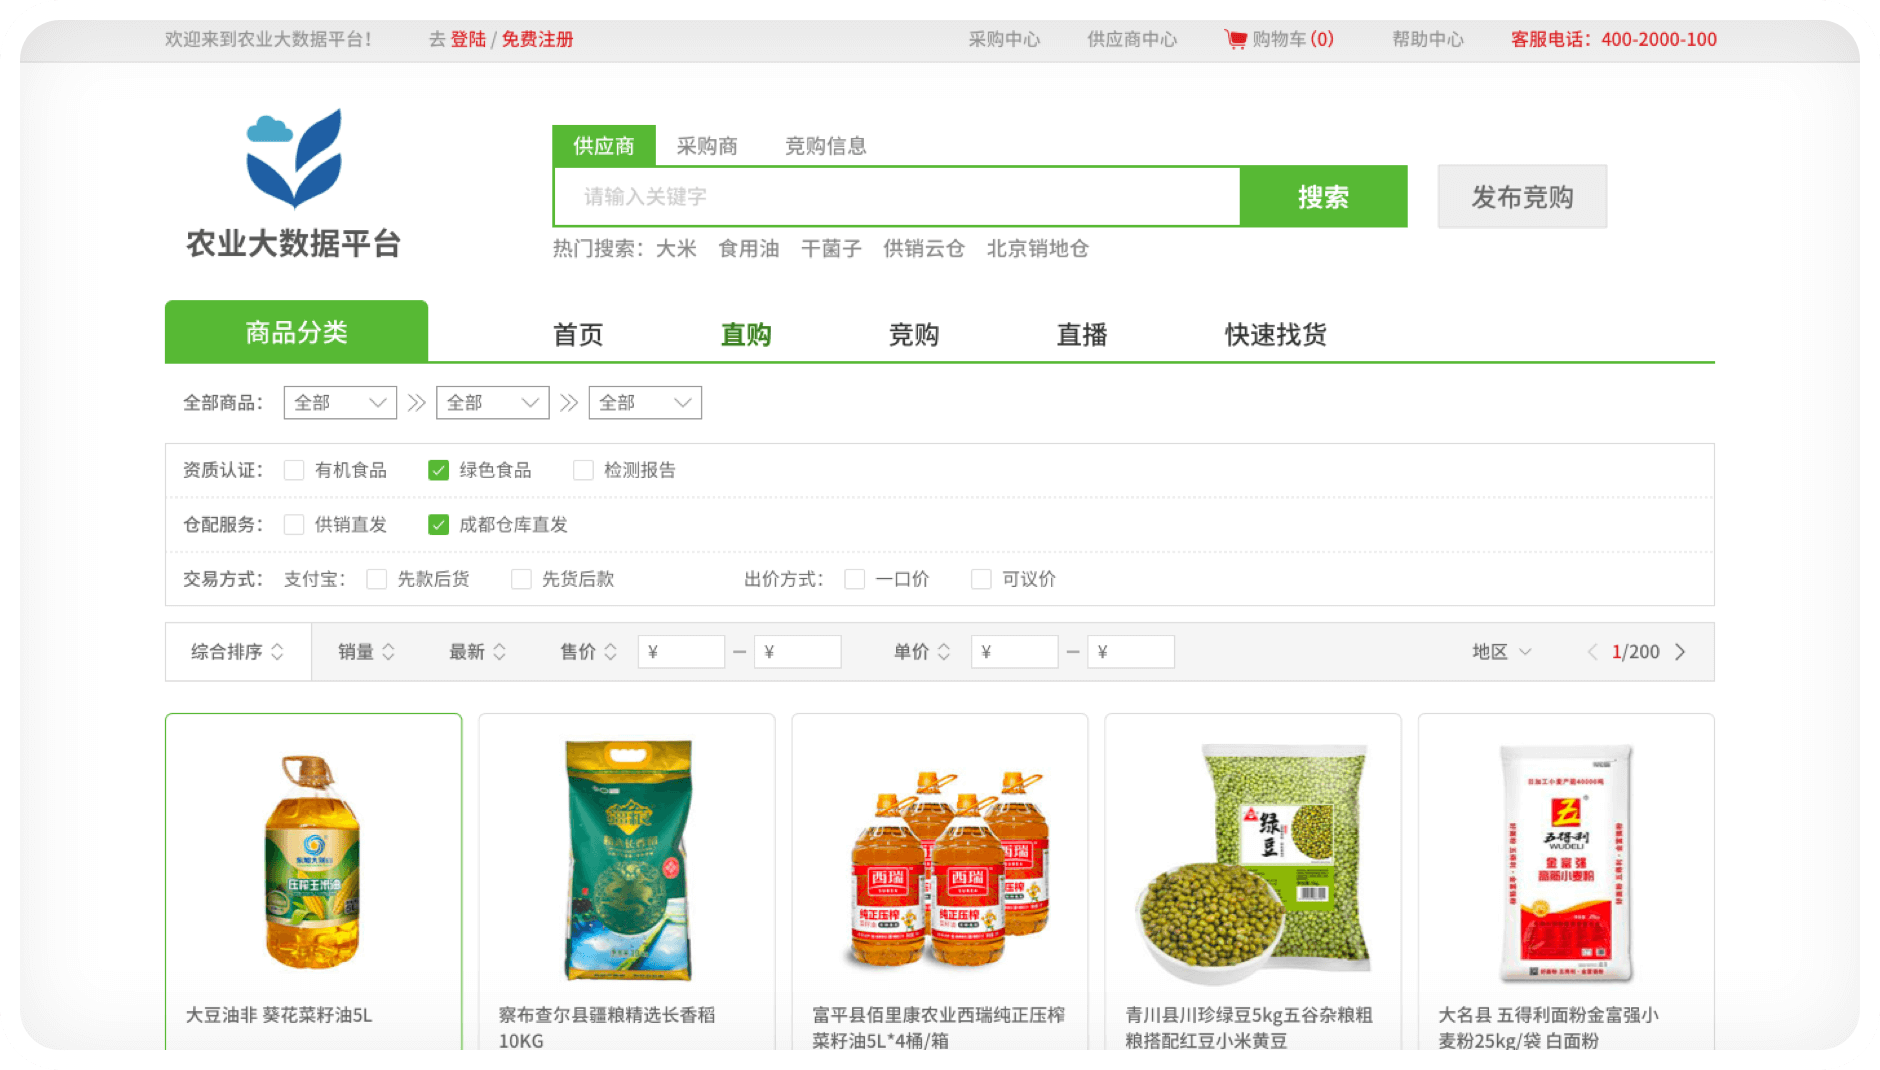The height and width of the screenshot is (1070, 1880).
Task: Toggle sort arrows next to 销量
Action: coord(388,652)
